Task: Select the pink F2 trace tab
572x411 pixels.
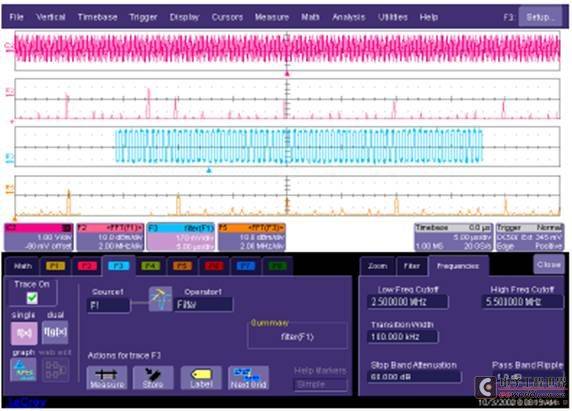Action: pos(87,266)
